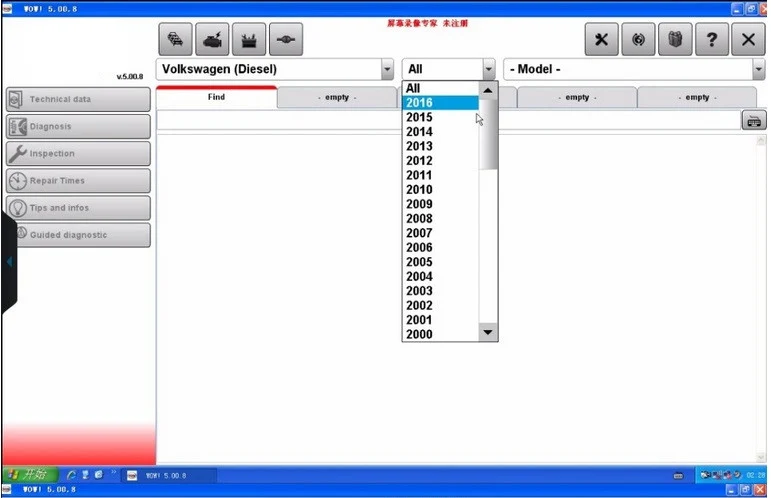
Task: Click into the Find search input field
Action: tap(448, 120)
